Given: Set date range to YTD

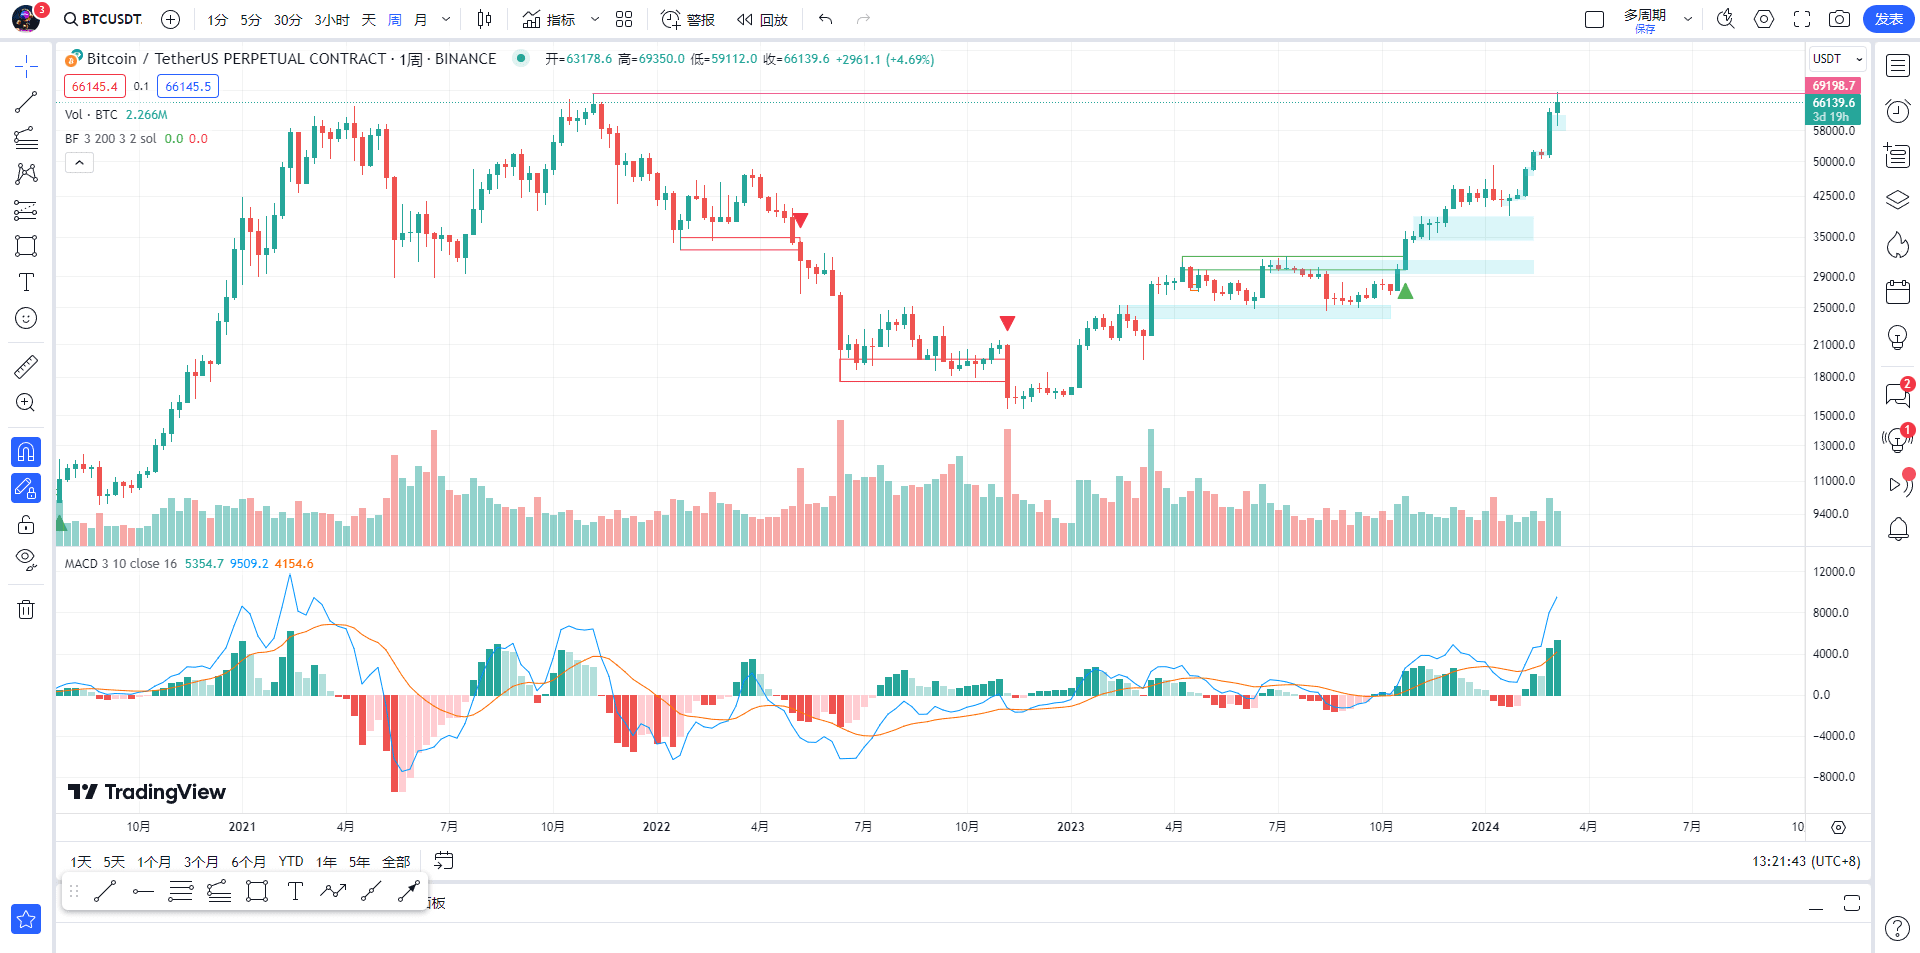Looking at the screenshot, I should pyautogui.click(x=291, y=862).
